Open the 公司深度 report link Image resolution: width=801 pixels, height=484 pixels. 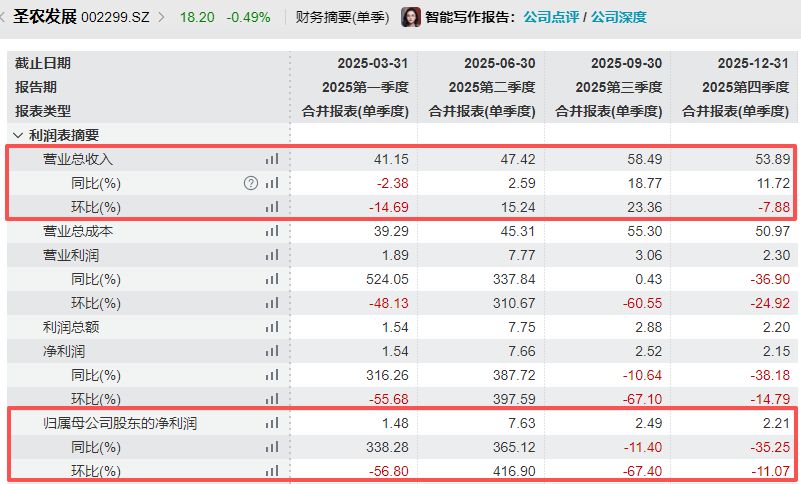point(618,18)
